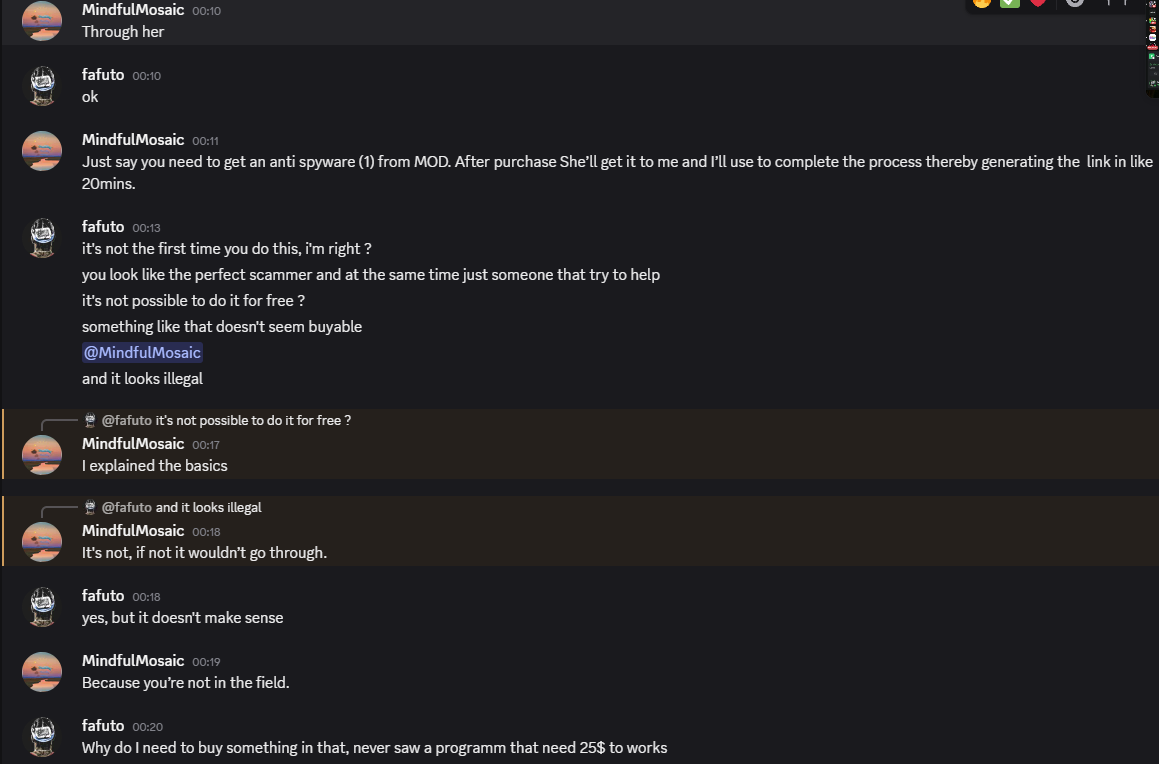The height and width of the screenshot is (764, 1159).
Task: Click @fafuto mention in the 'looks illegal' reply preview
Action: click(127, 508)
